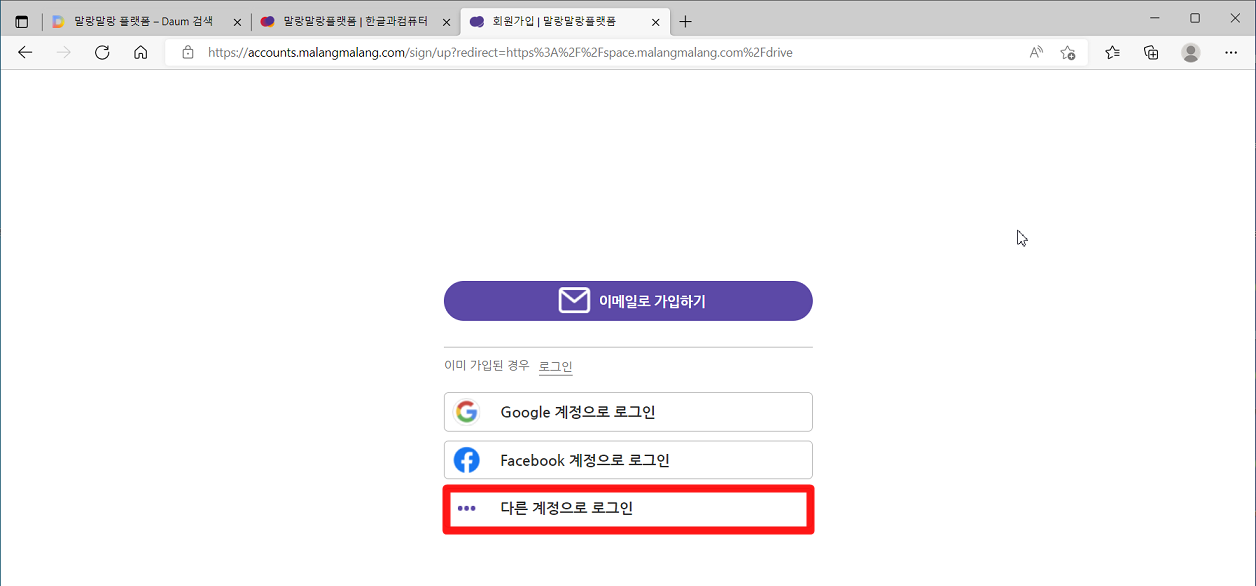Open the Collections icon
Viewport: 1256px width, 586px height.
pyautogui.click(x=1151, y=53)
